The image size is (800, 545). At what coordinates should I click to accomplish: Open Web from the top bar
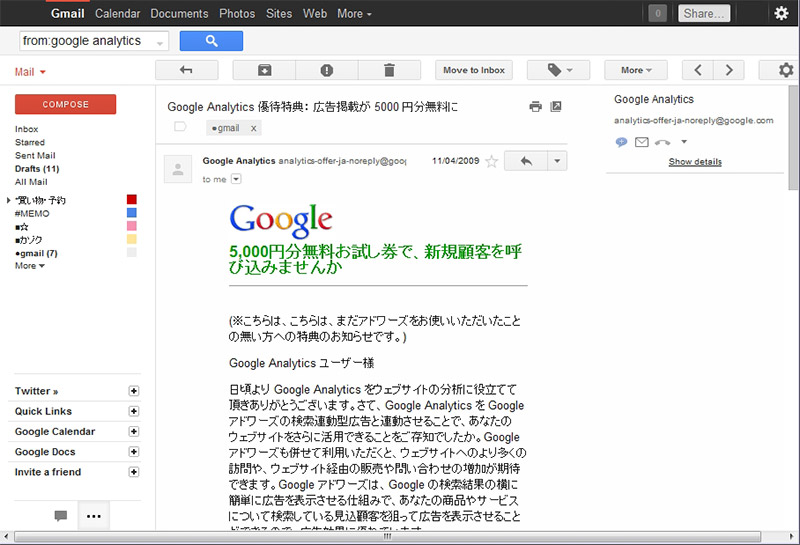[315, 14]
